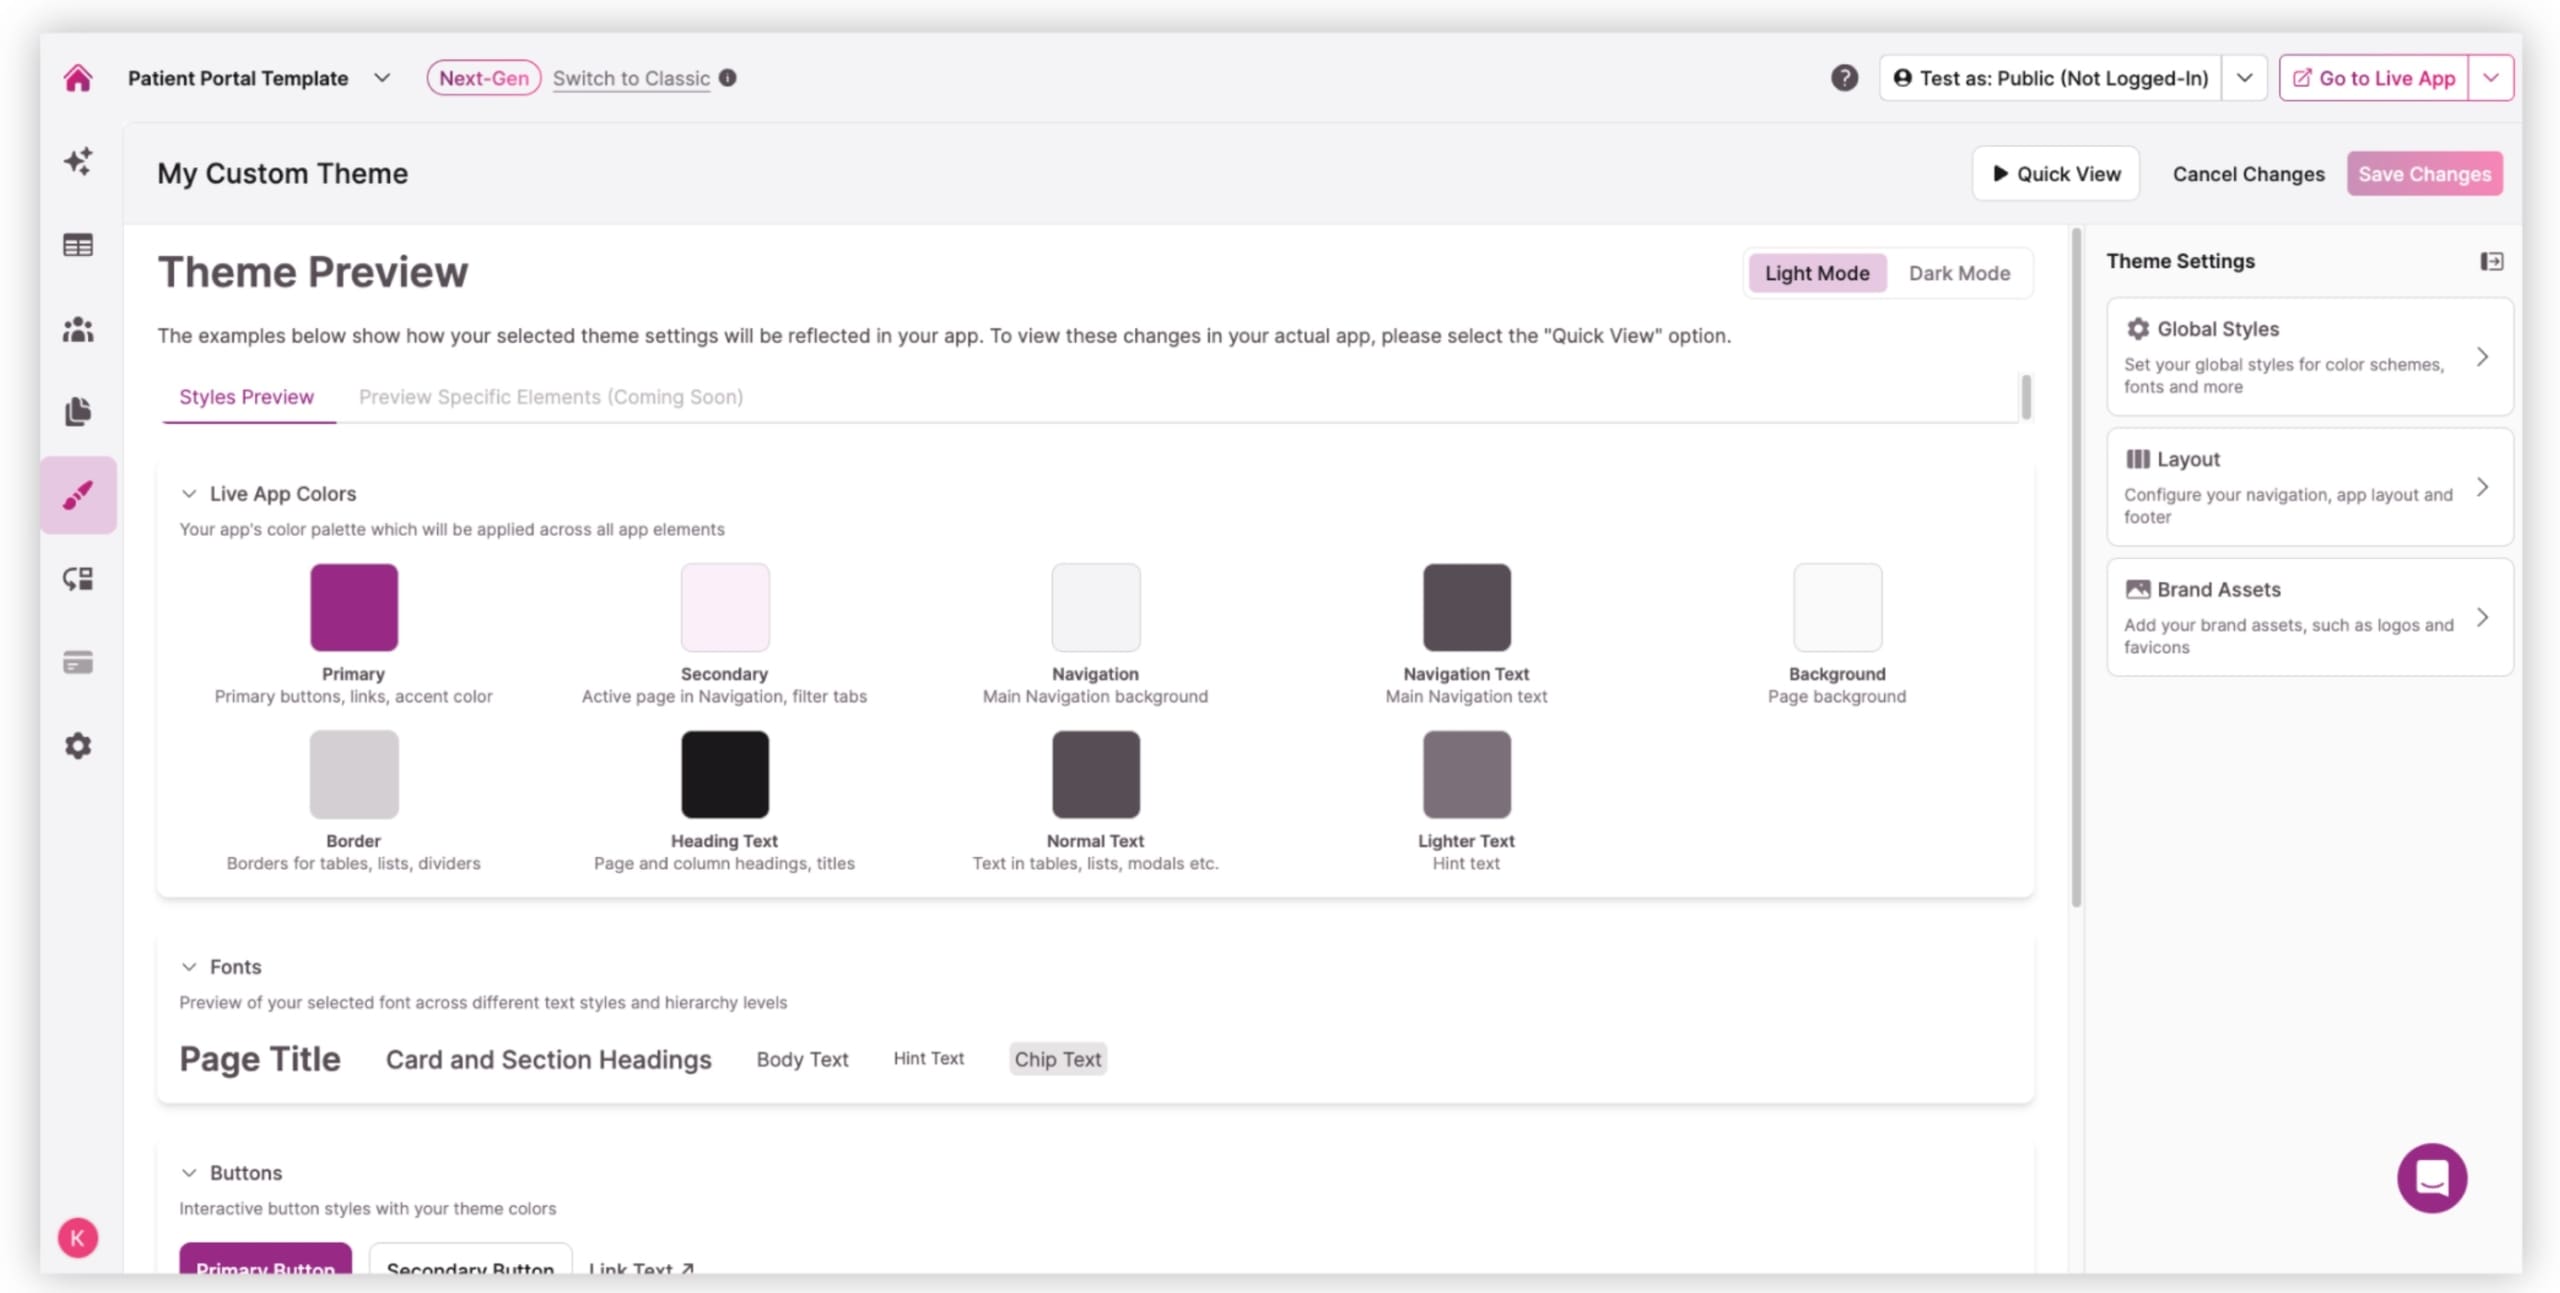The image size is (2560, 1293).
Task: Expand the Patient Portal Template dropdown
Action: pyautogui.click(x=382, y=78)
